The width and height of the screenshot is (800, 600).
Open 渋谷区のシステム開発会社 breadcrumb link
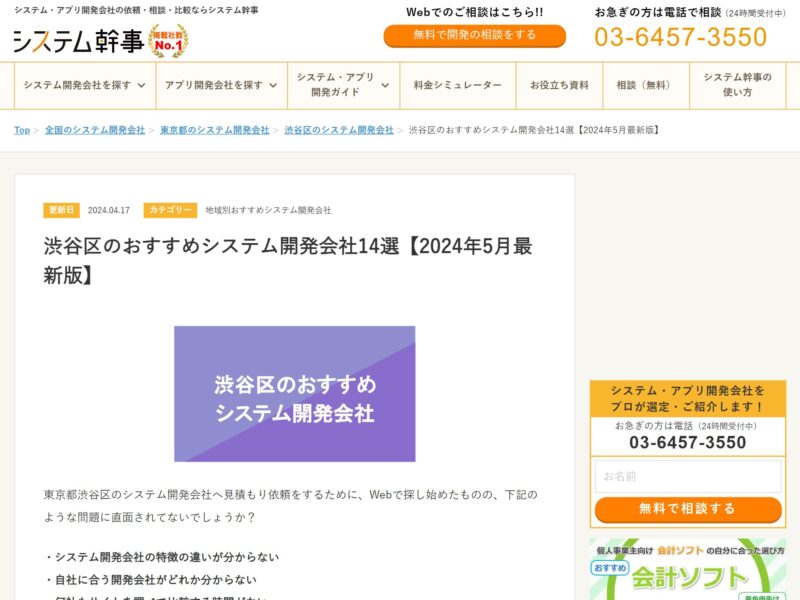(x=339, y=130)
